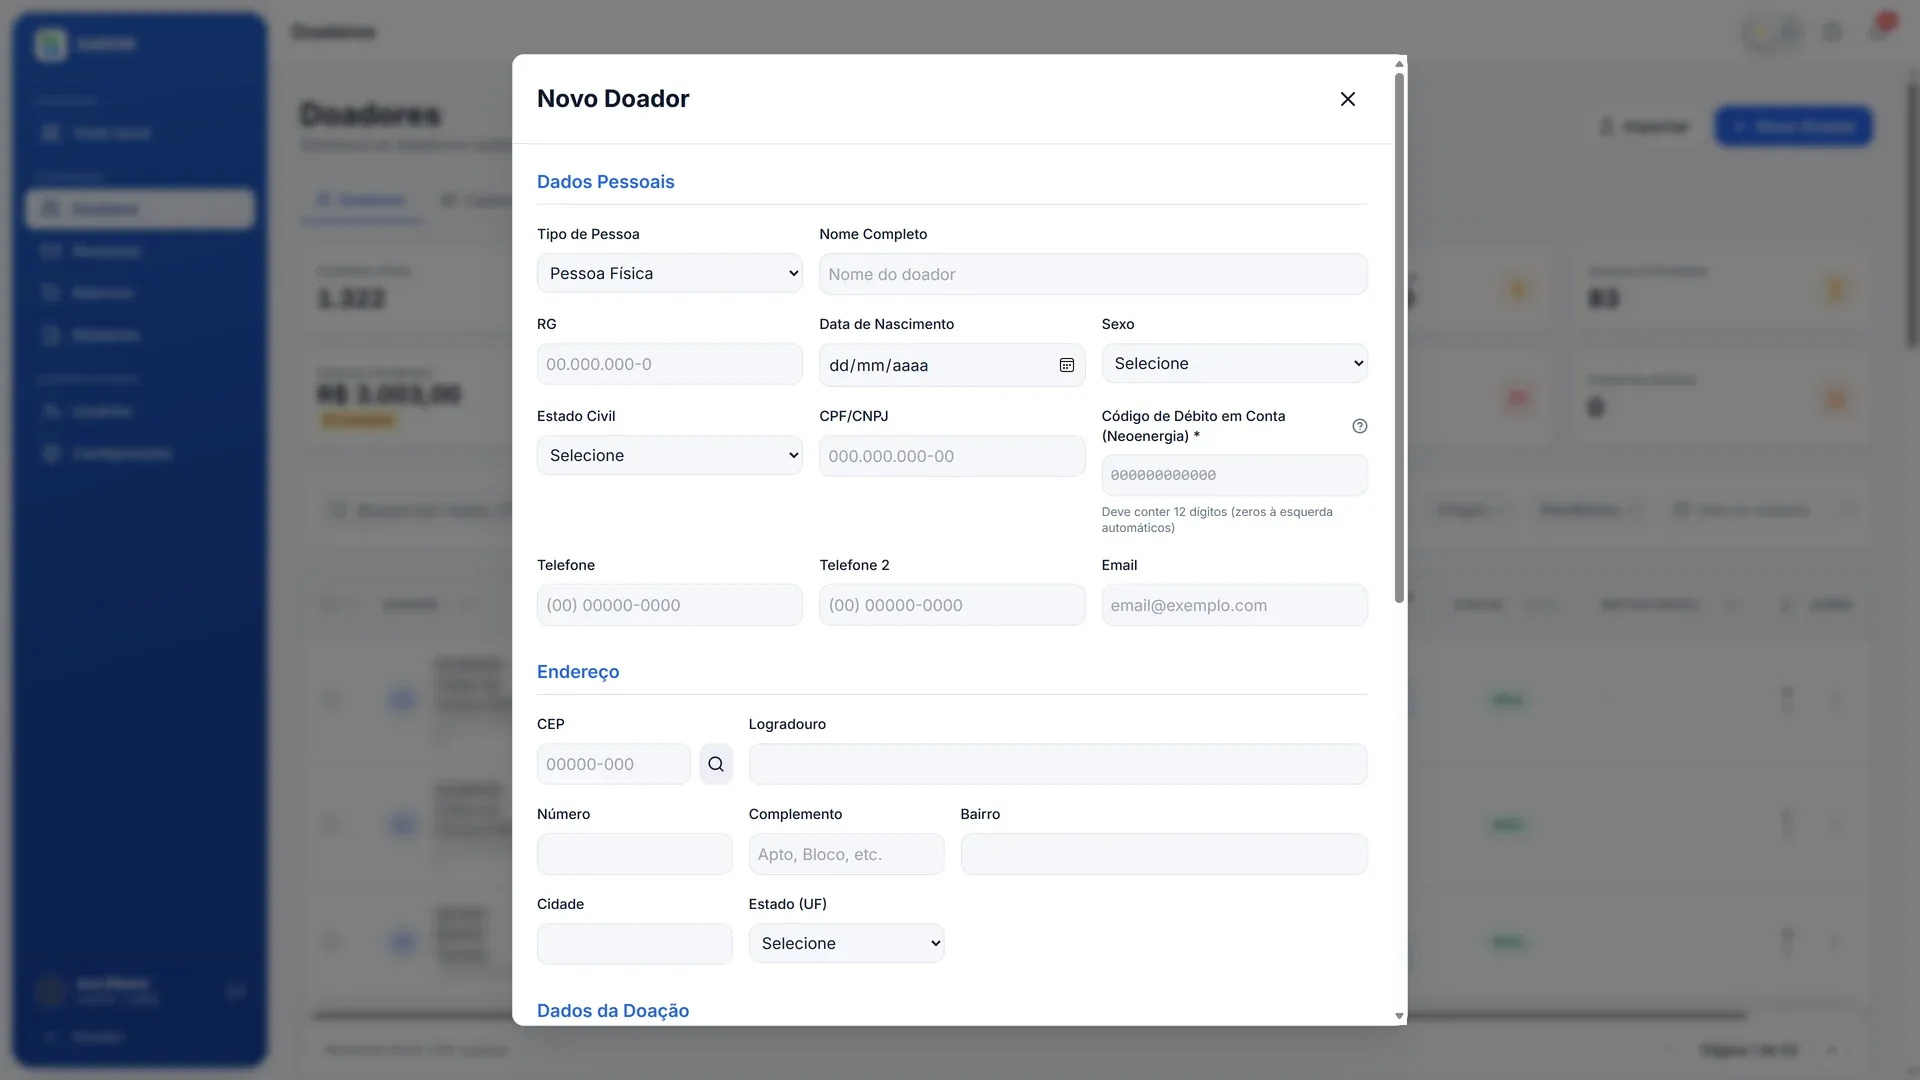Focus the Logradouro field

1058,764
